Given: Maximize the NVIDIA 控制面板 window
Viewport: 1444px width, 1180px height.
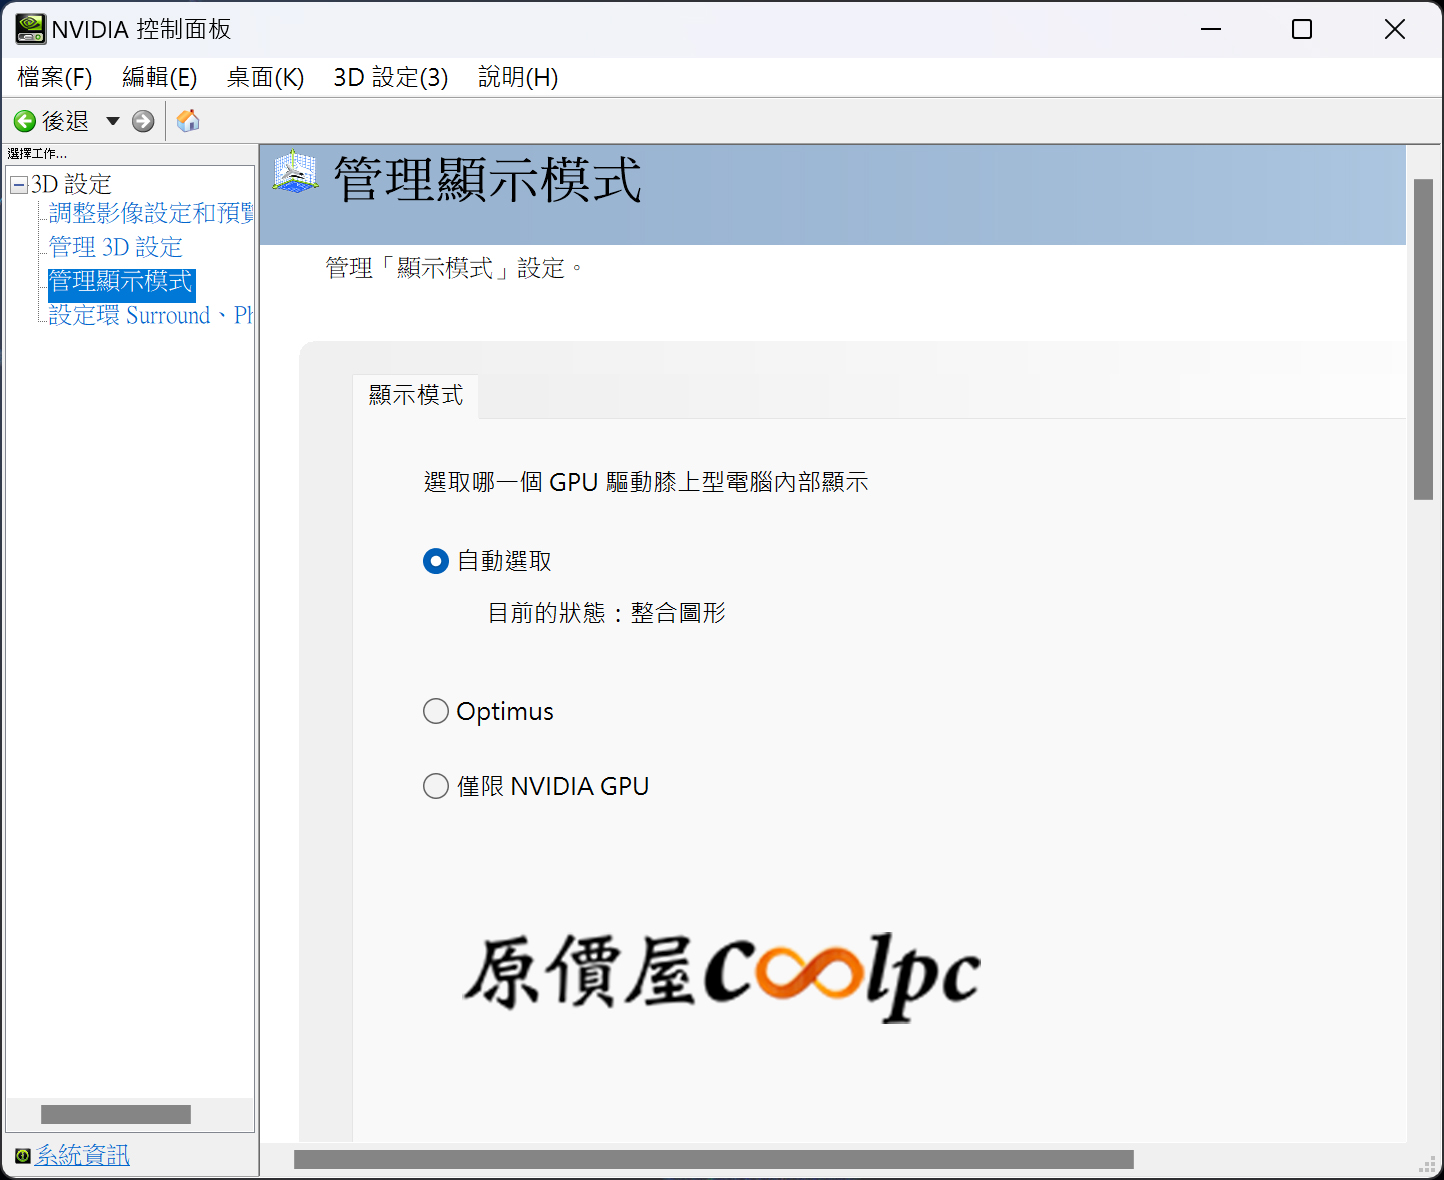Looking at the screenshot, I should (x=1302, y=29).
